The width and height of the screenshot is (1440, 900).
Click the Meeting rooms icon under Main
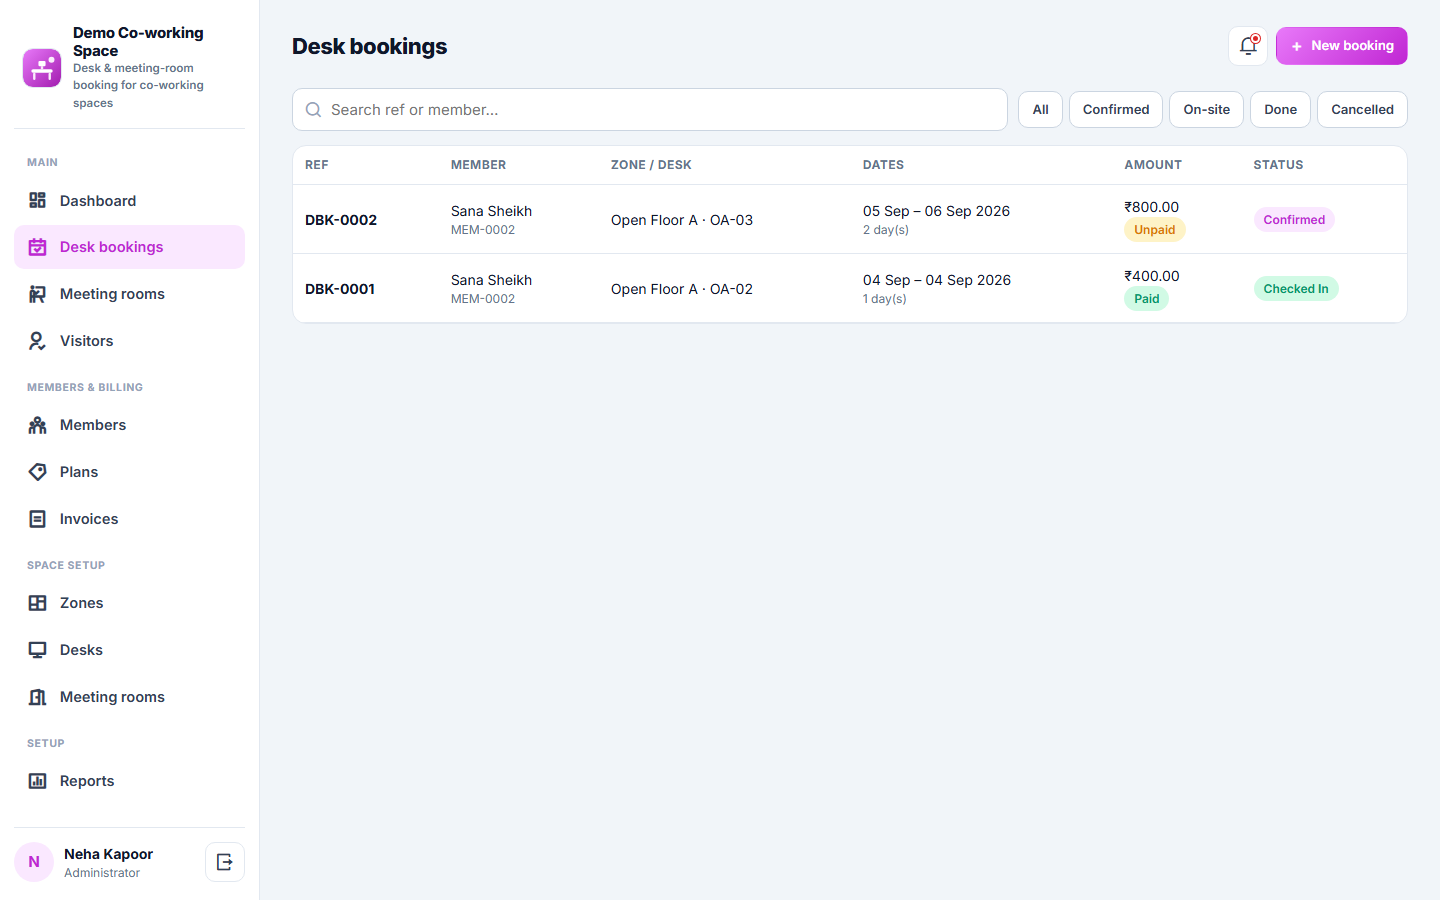38,294
